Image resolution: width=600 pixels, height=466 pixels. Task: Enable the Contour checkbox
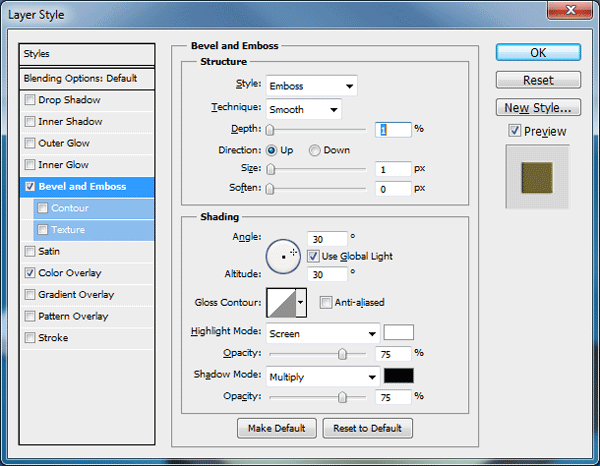point(42,208)
